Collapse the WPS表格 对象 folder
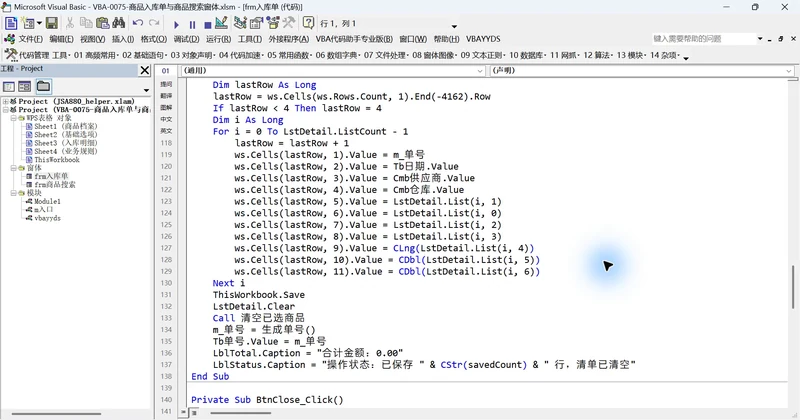 pos(14,118)
